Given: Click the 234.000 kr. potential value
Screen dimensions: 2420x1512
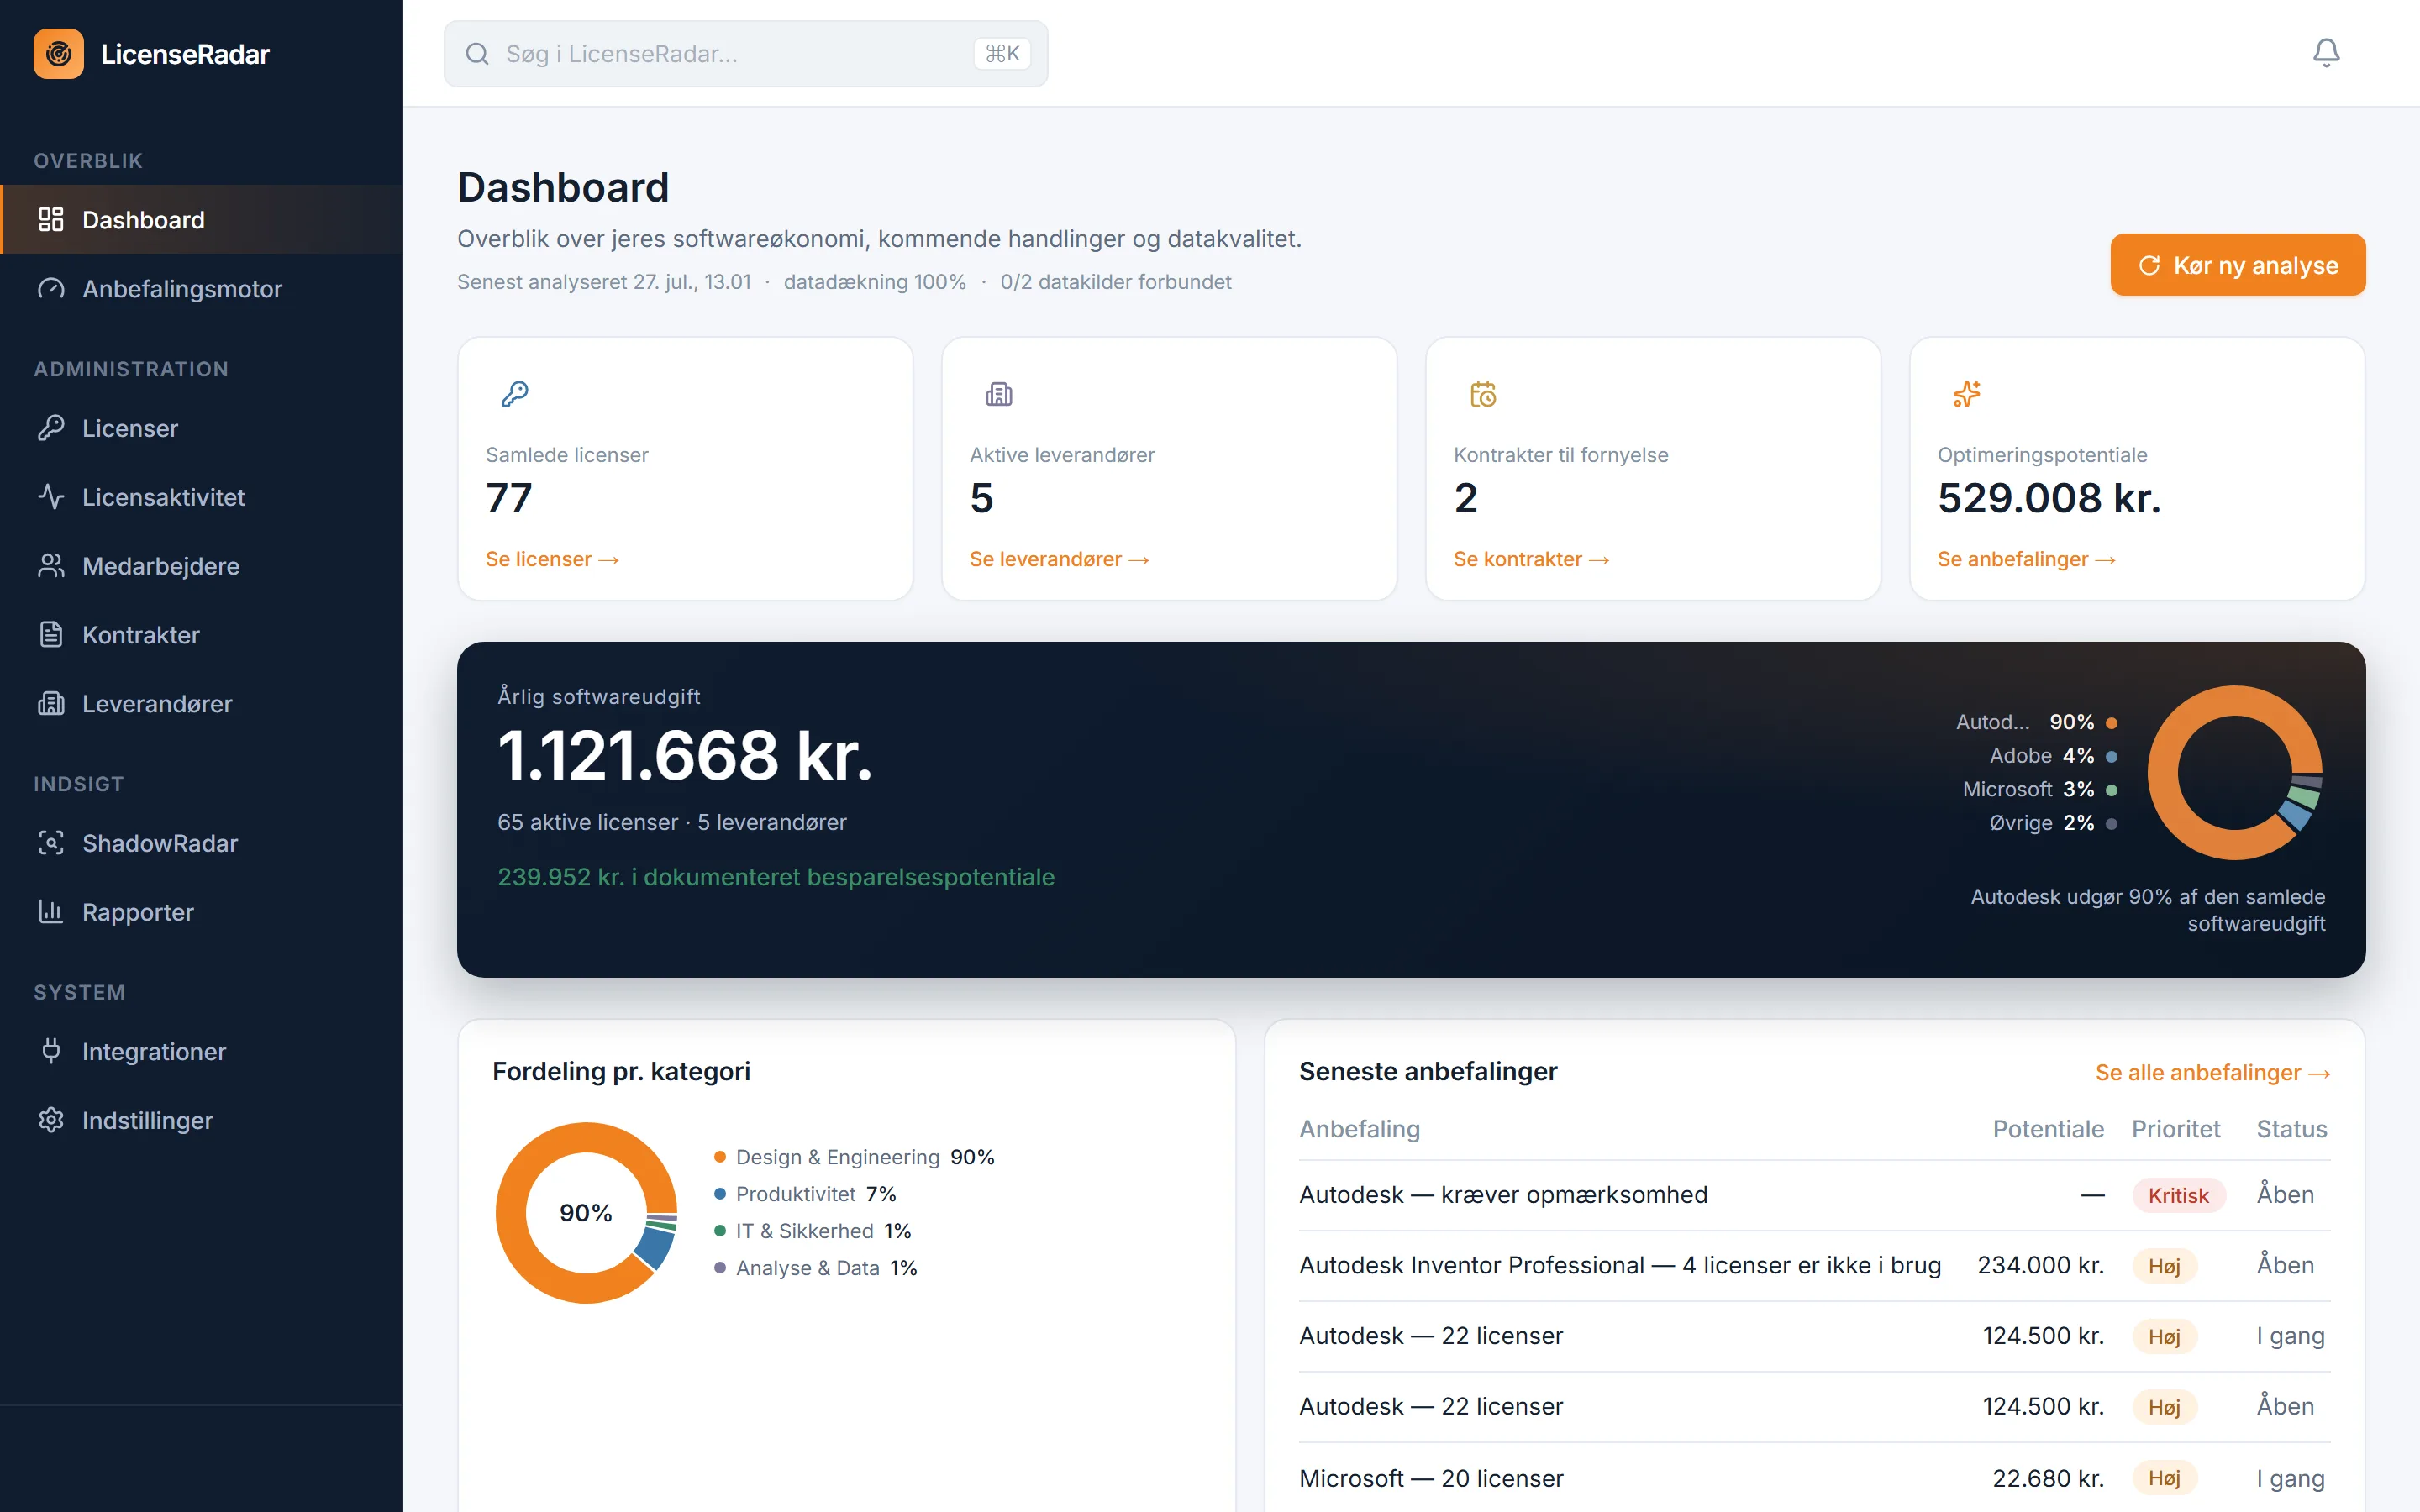Looking at the screenshot, I should pyautogui.click(x=2040, y=1265).
